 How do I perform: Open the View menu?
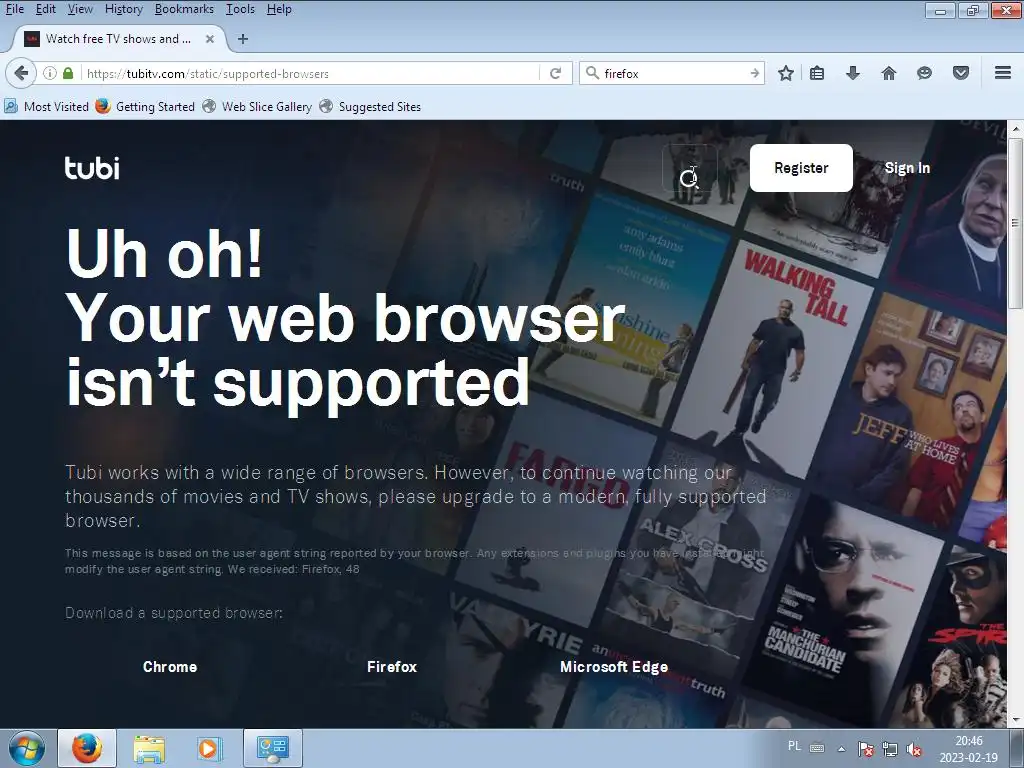pos(80,9)
